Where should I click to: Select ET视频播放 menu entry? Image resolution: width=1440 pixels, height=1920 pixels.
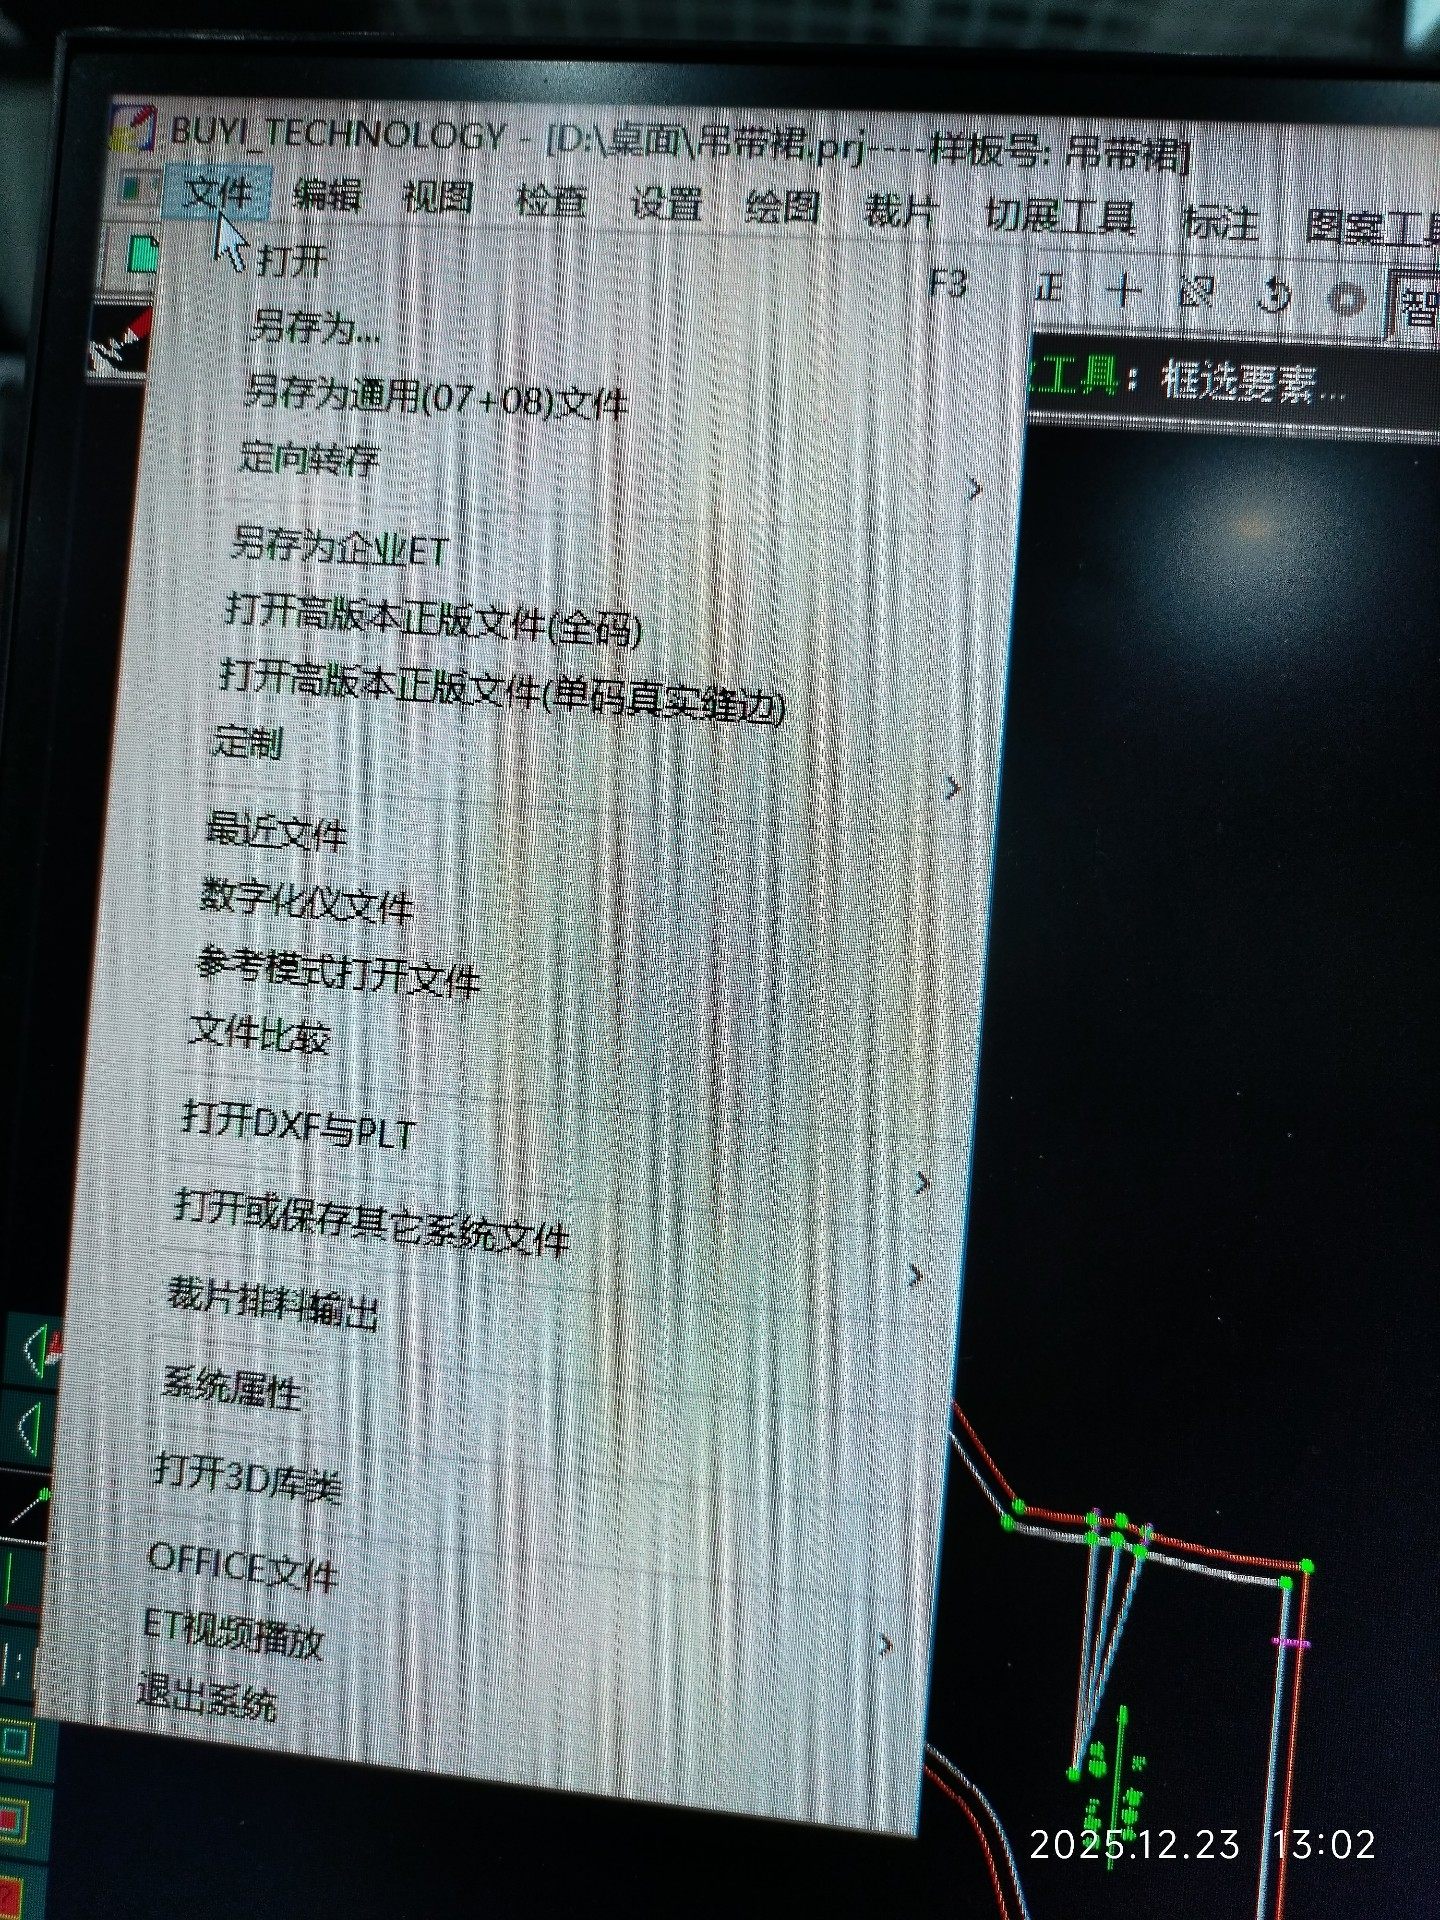[232, 1636]
